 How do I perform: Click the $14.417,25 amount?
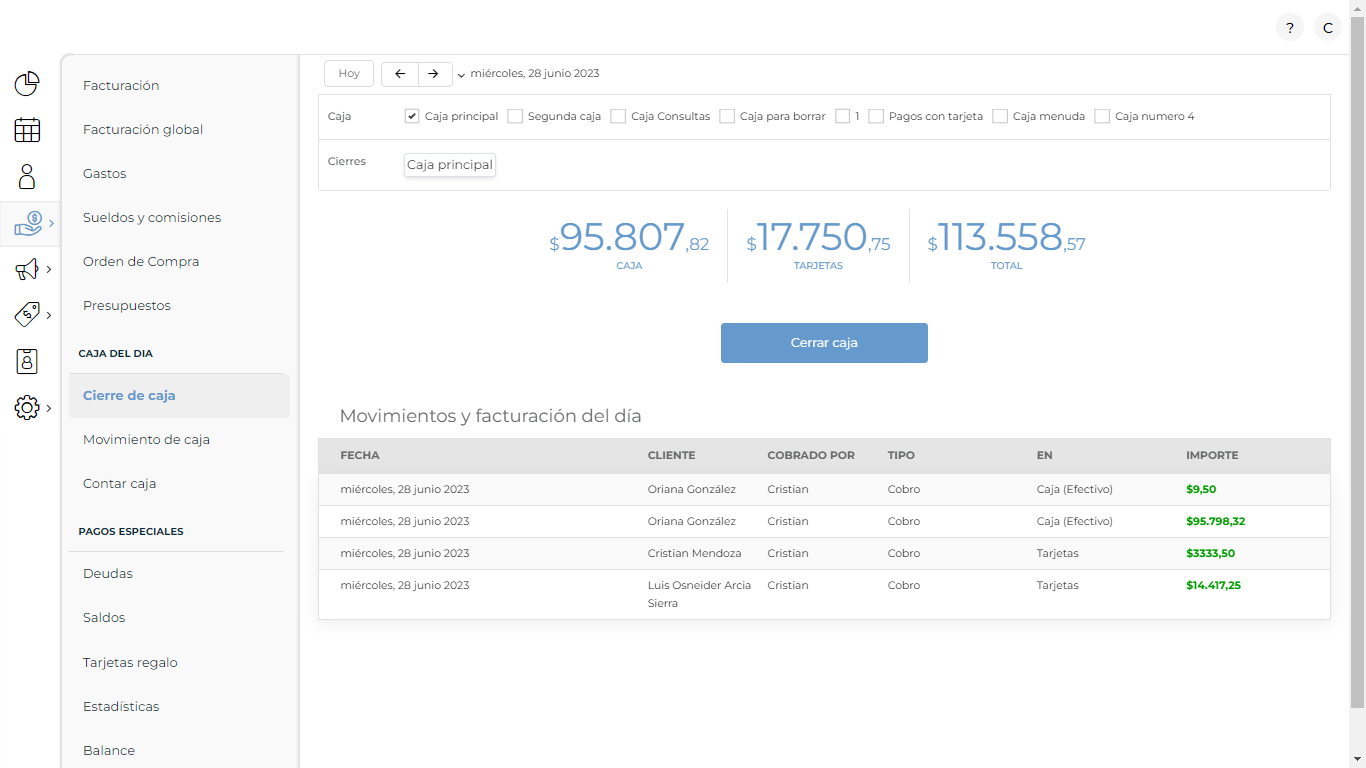click(1213, 586)
